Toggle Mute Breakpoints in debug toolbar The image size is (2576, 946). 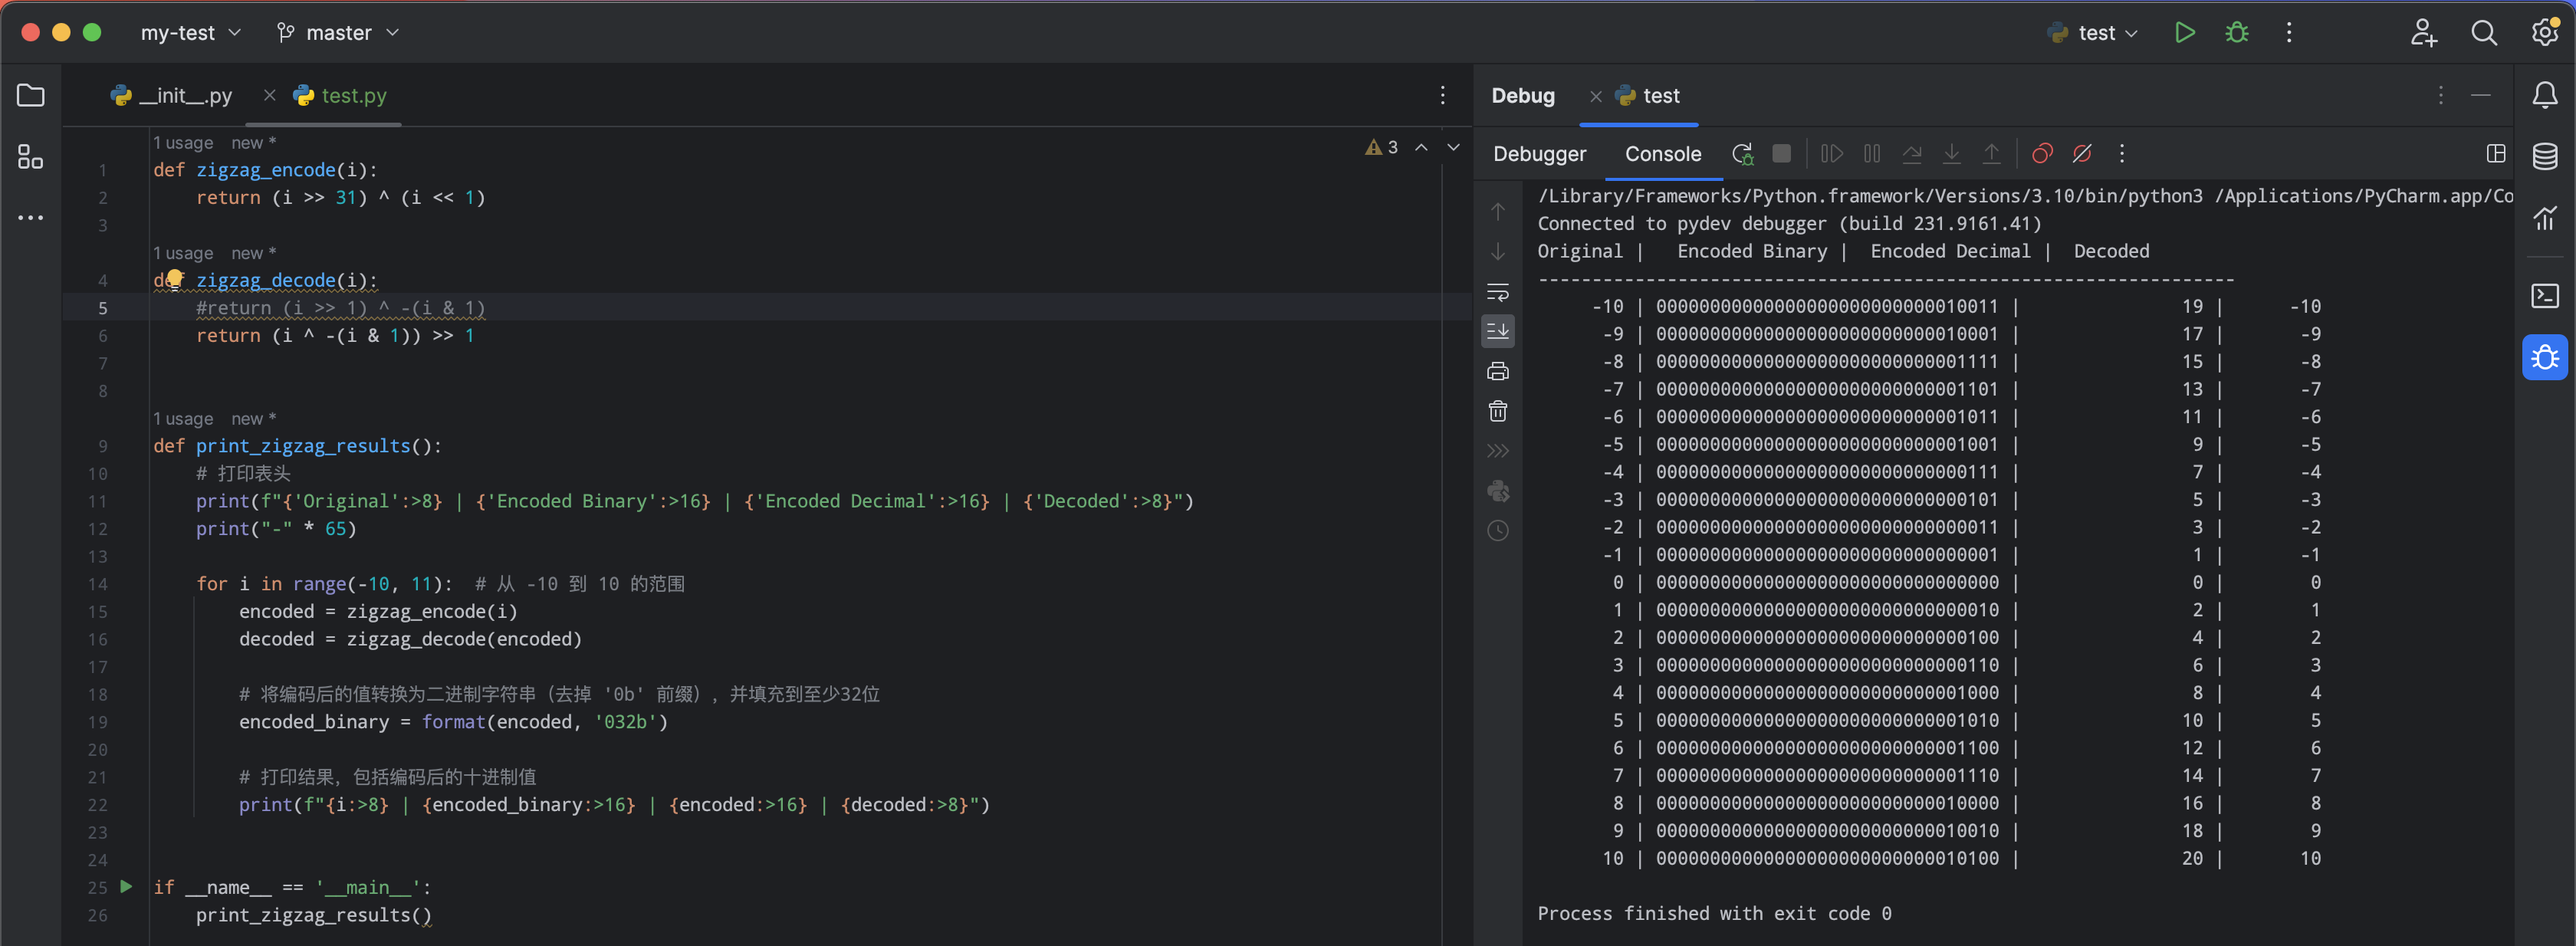2082,154
